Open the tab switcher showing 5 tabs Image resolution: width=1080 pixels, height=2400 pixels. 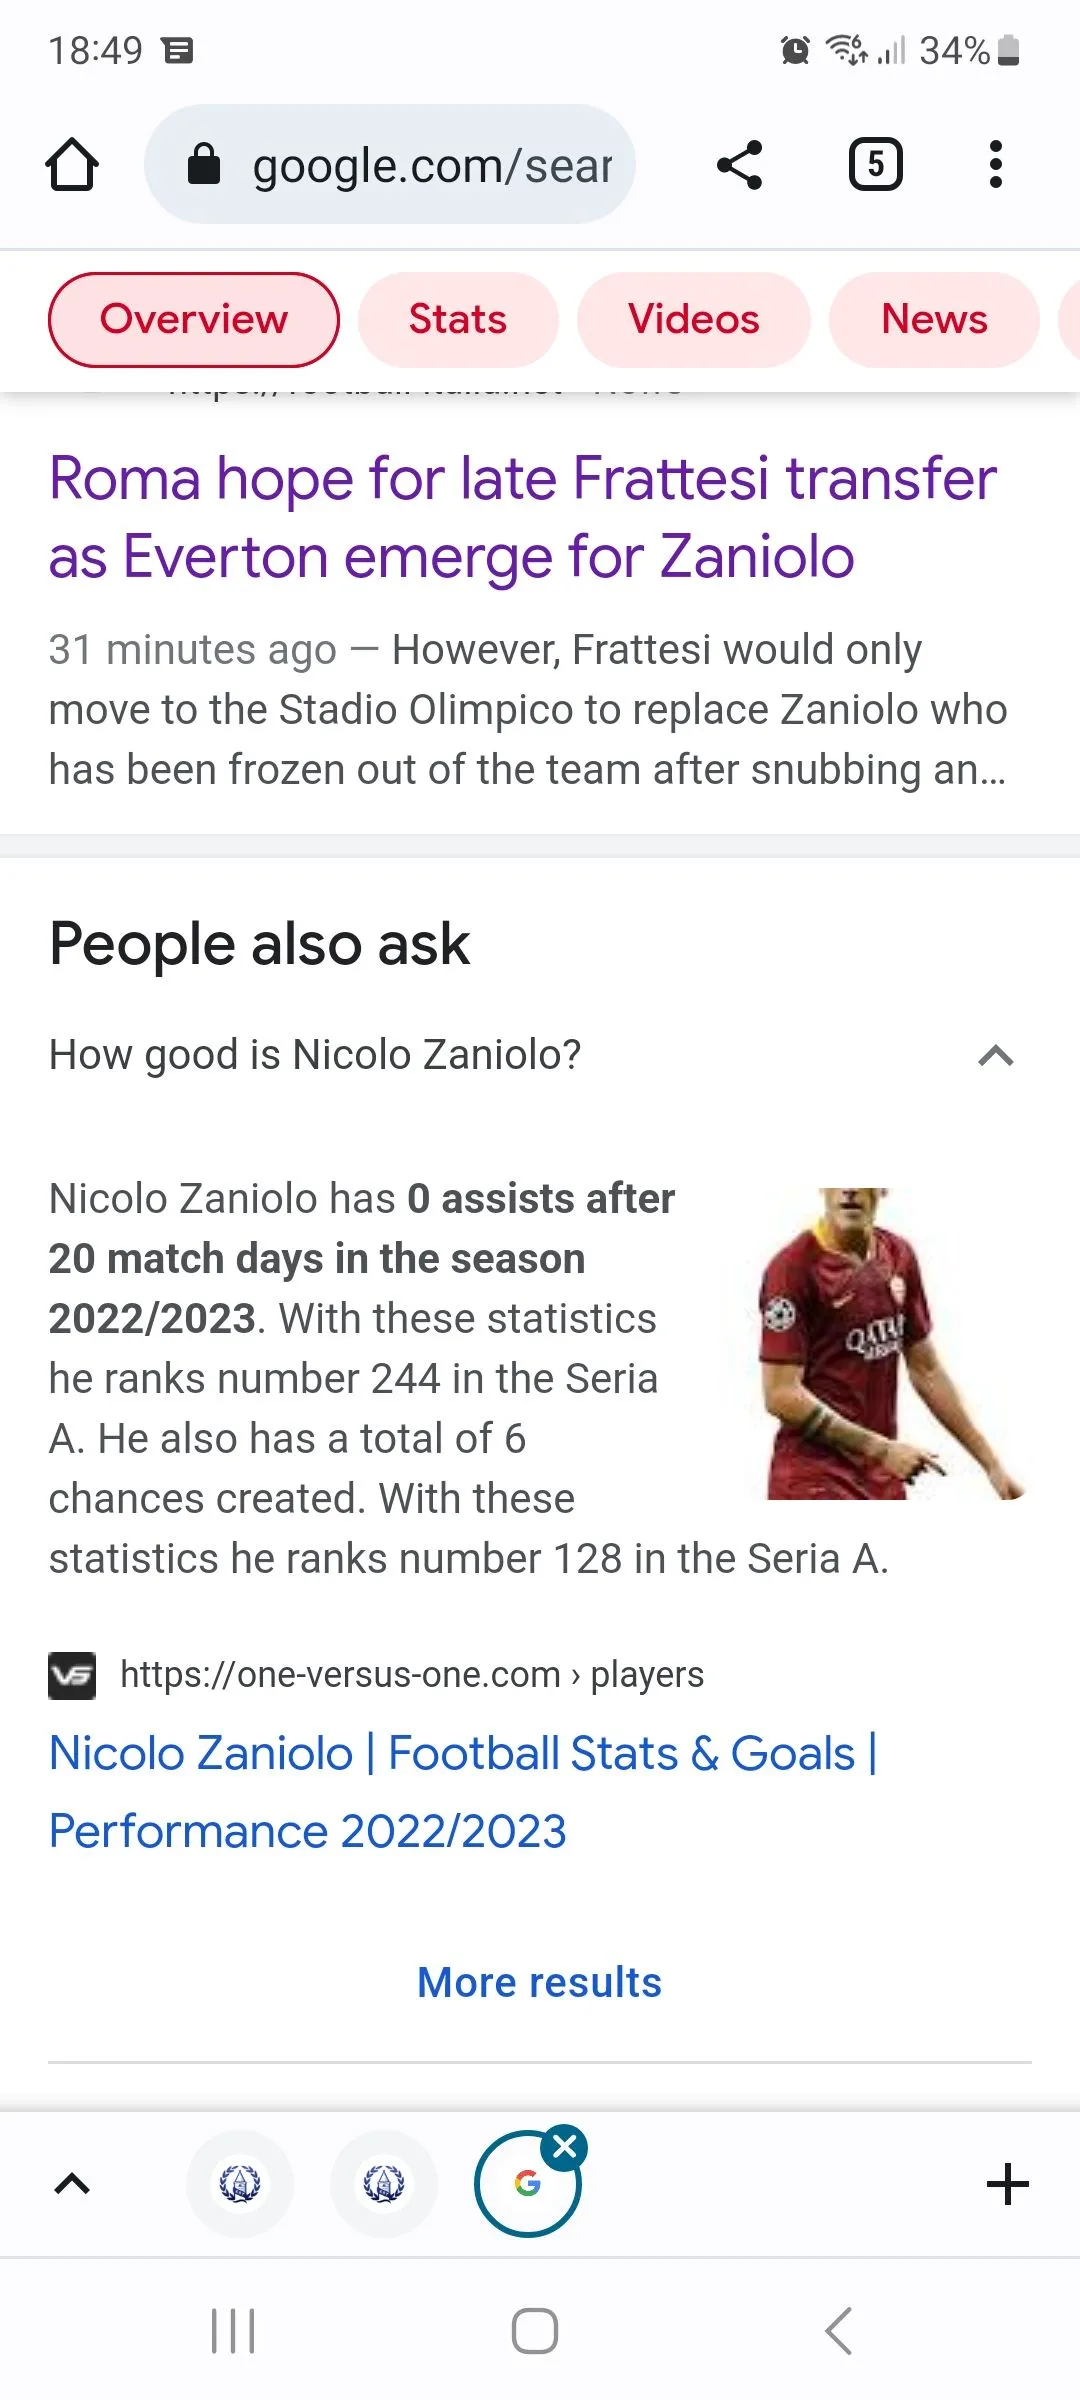(x=875, y=165)
